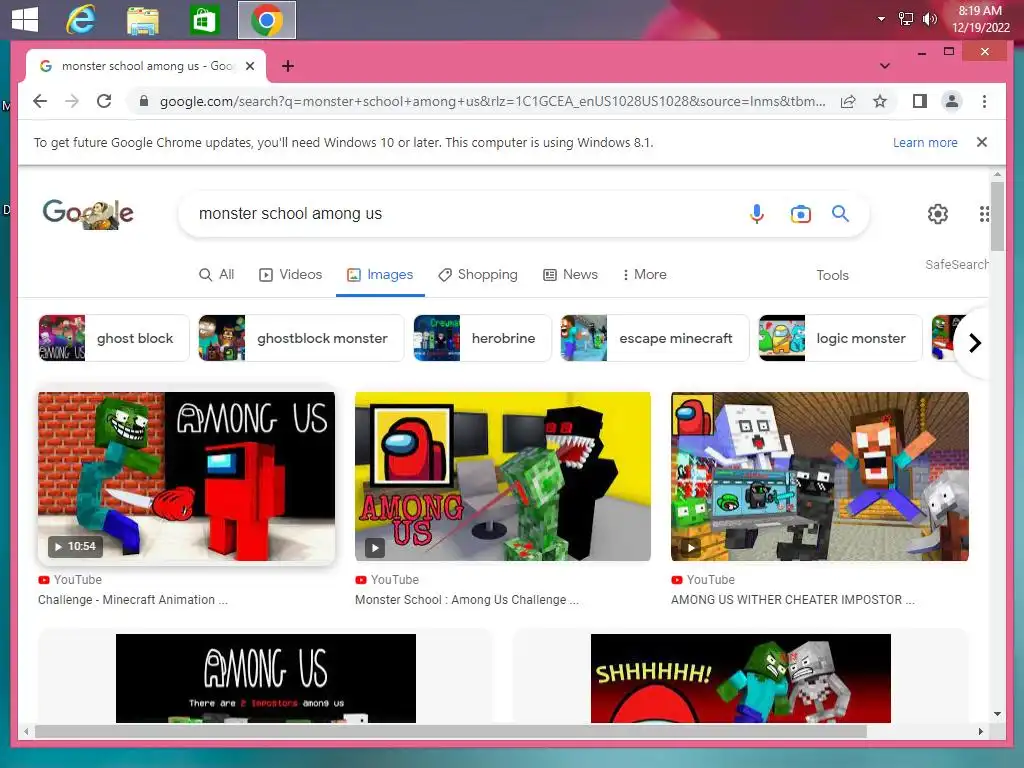Filter by the logic monster chip
This screenshot has height=768, width=1024.
pyautogui.click(x=840, y=338)
